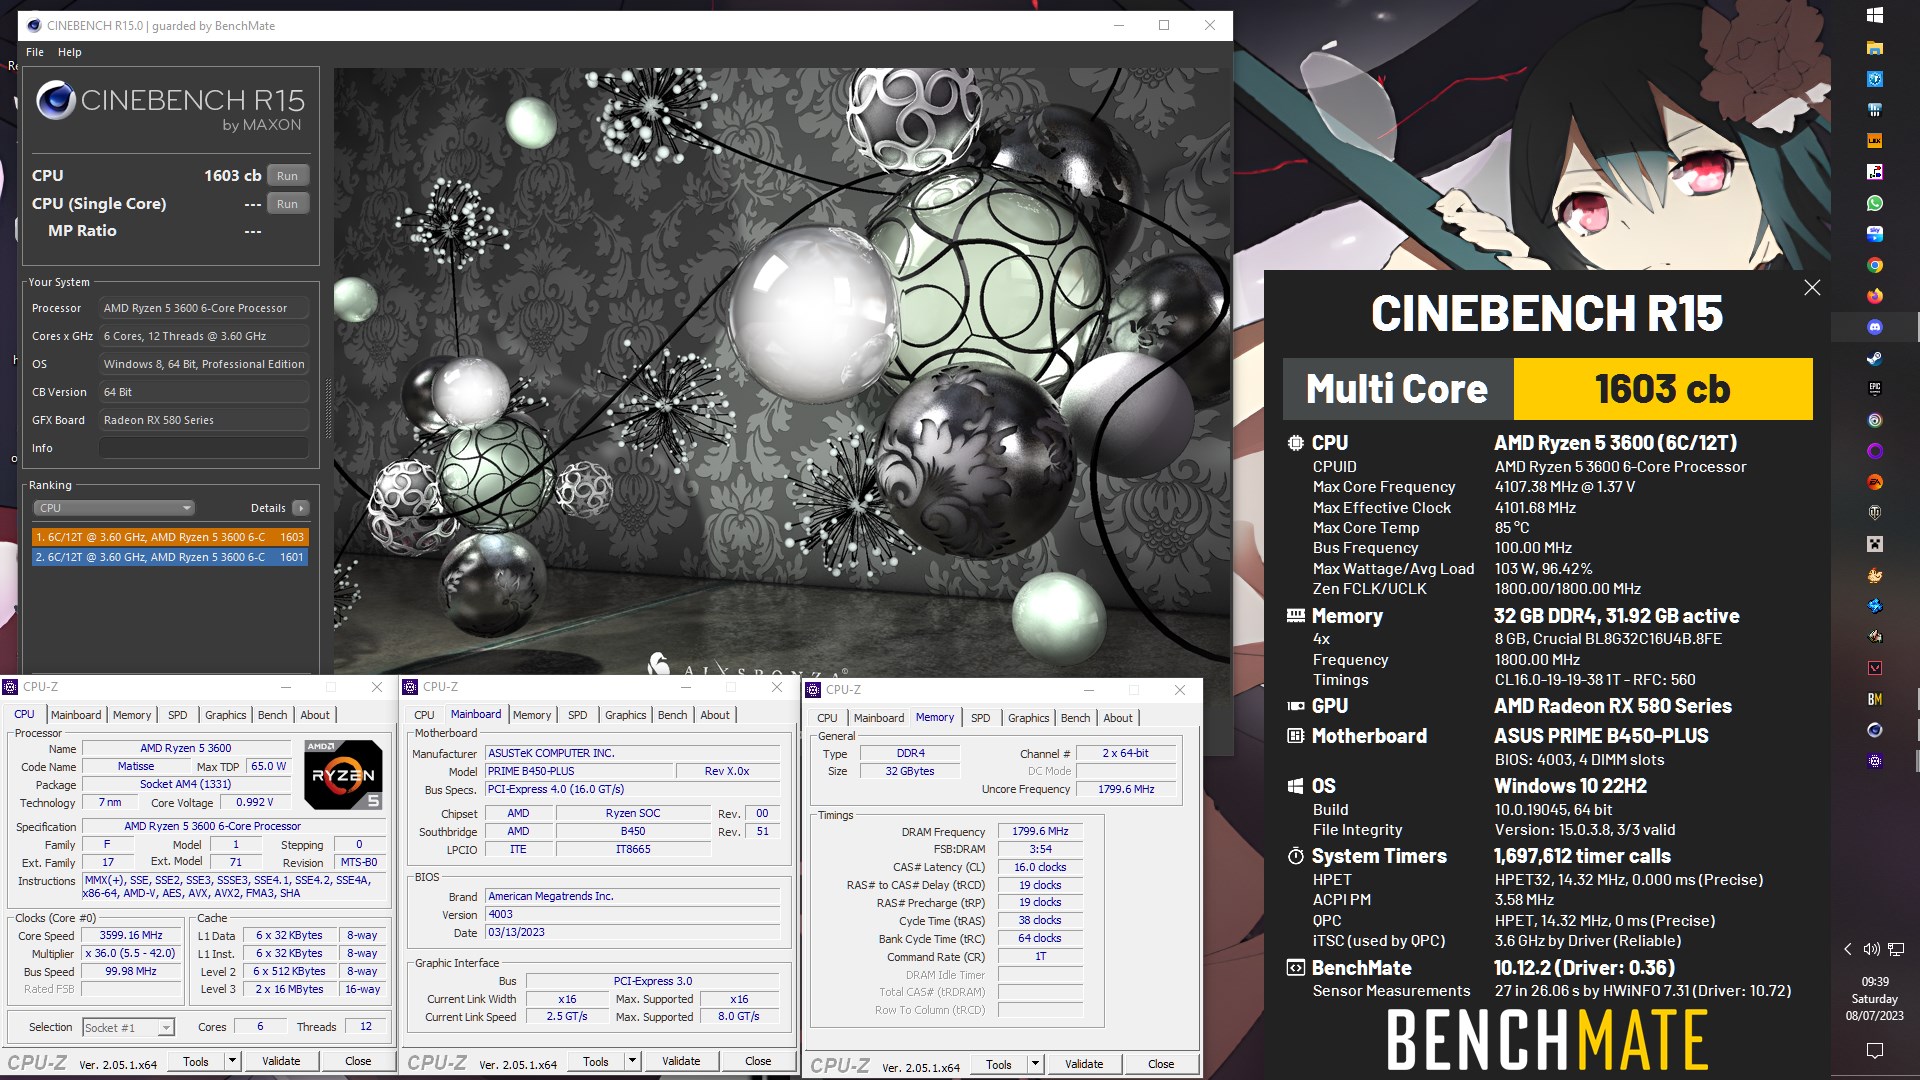
Task: Click Close button in first CPU-Z window
Action: [x=358, y=1061]
